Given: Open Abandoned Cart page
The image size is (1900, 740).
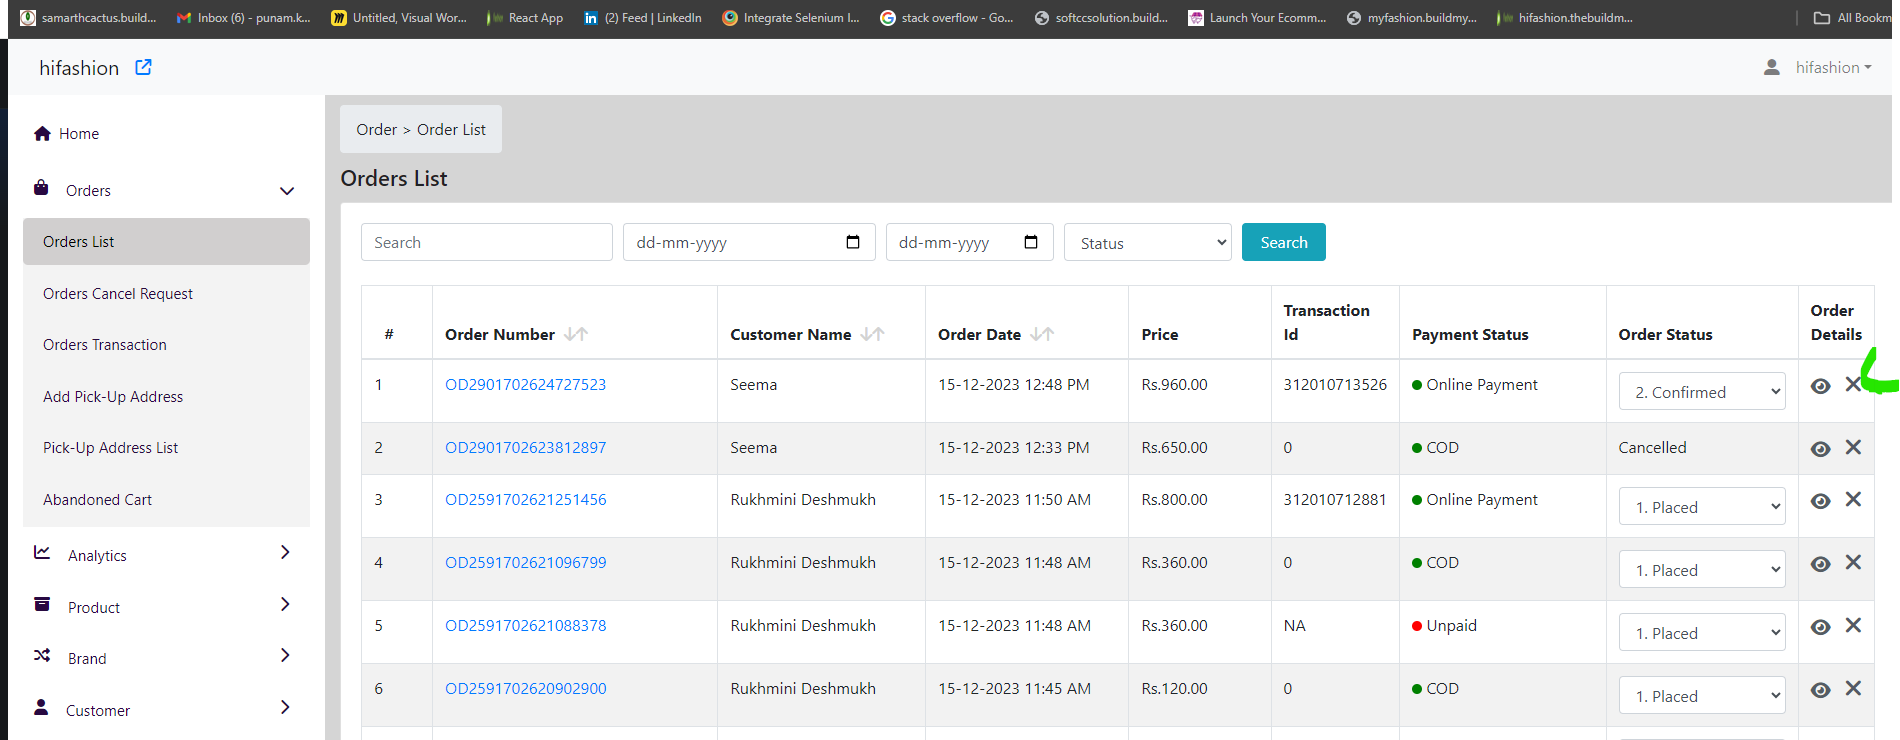Looking at the screenshot, I should (x=97, y=499).
